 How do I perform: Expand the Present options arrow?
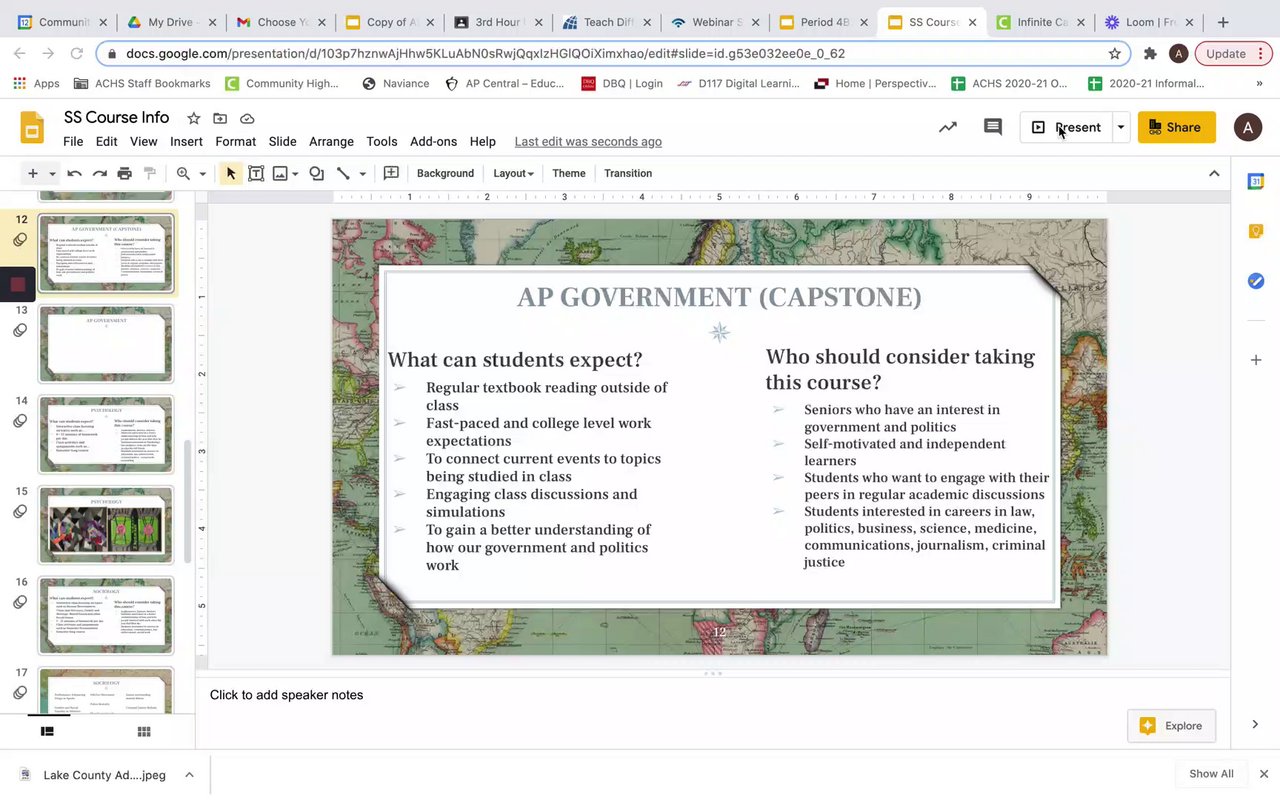[x=1121, y=127]
